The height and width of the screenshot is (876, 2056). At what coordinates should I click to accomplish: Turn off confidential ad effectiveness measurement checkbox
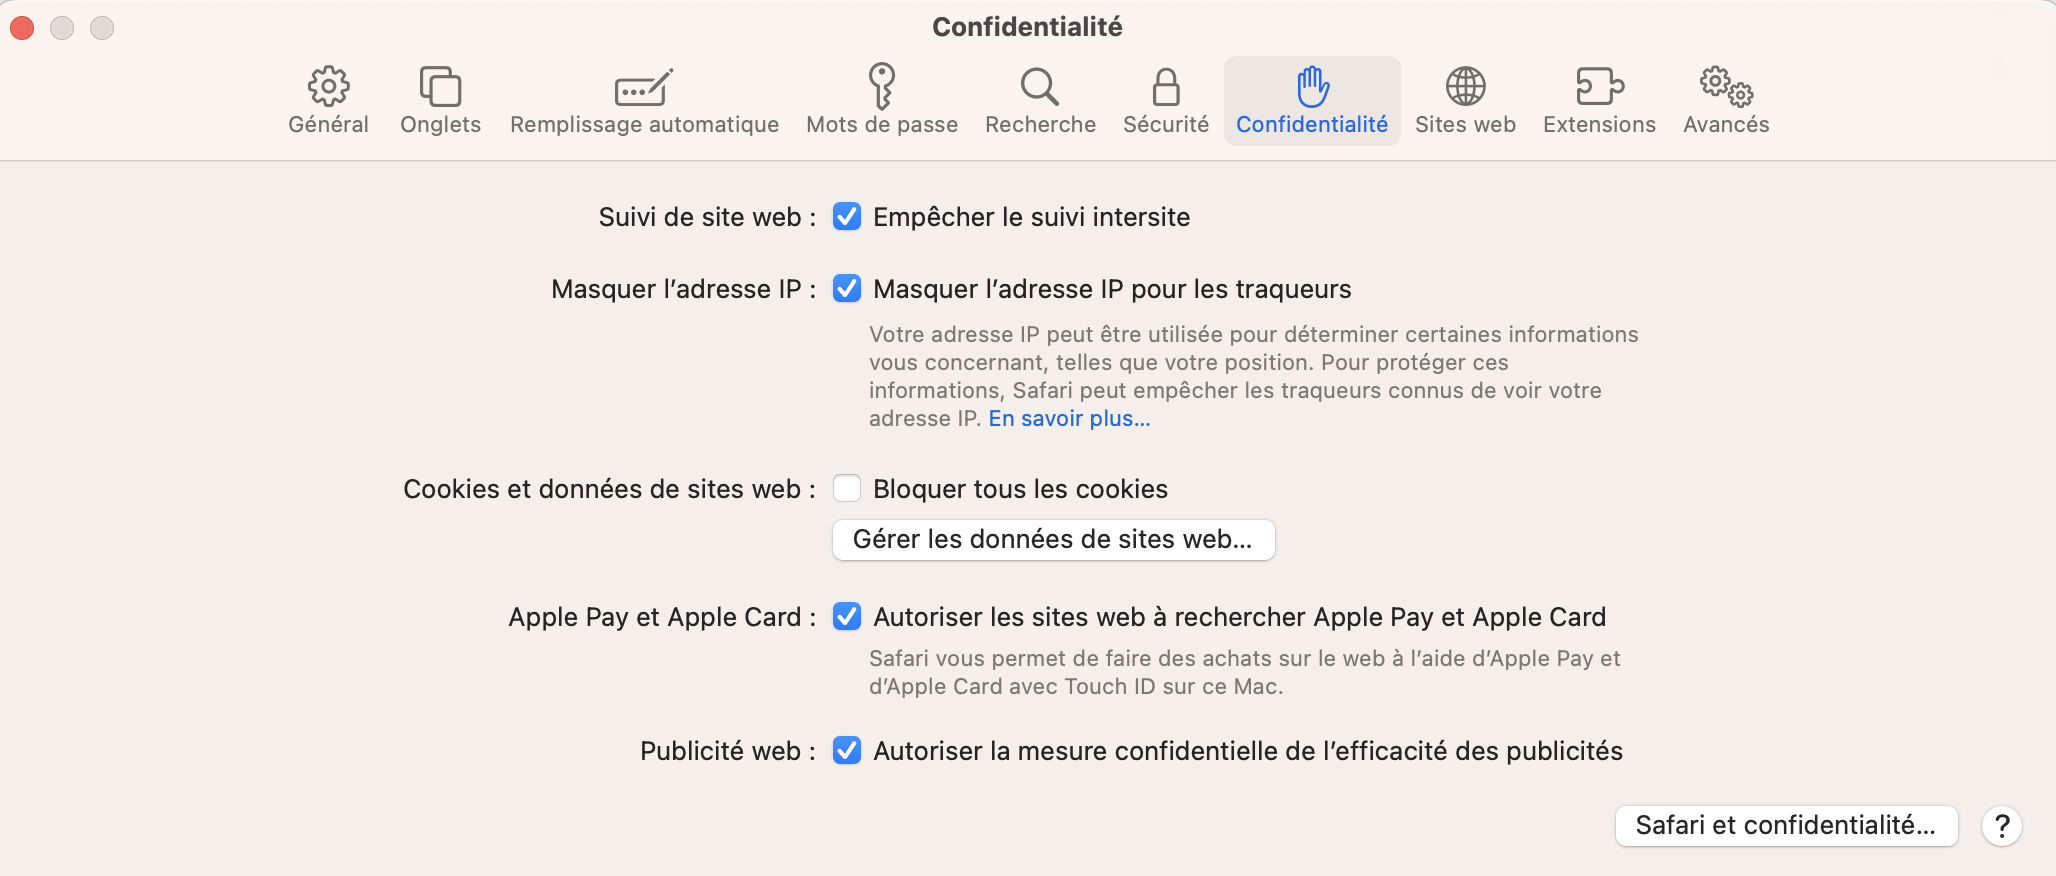847,751
